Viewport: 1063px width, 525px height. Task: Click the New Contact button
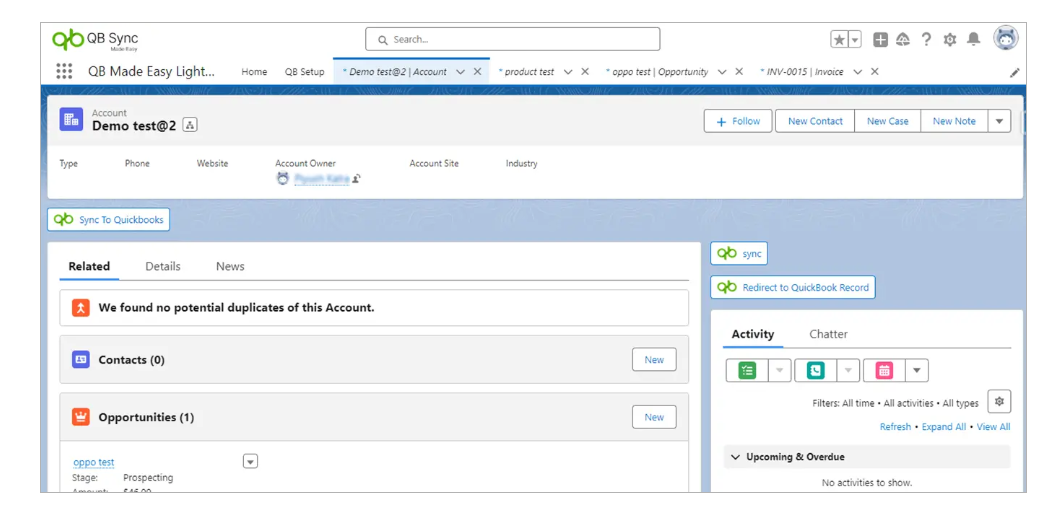coord(815,121)
